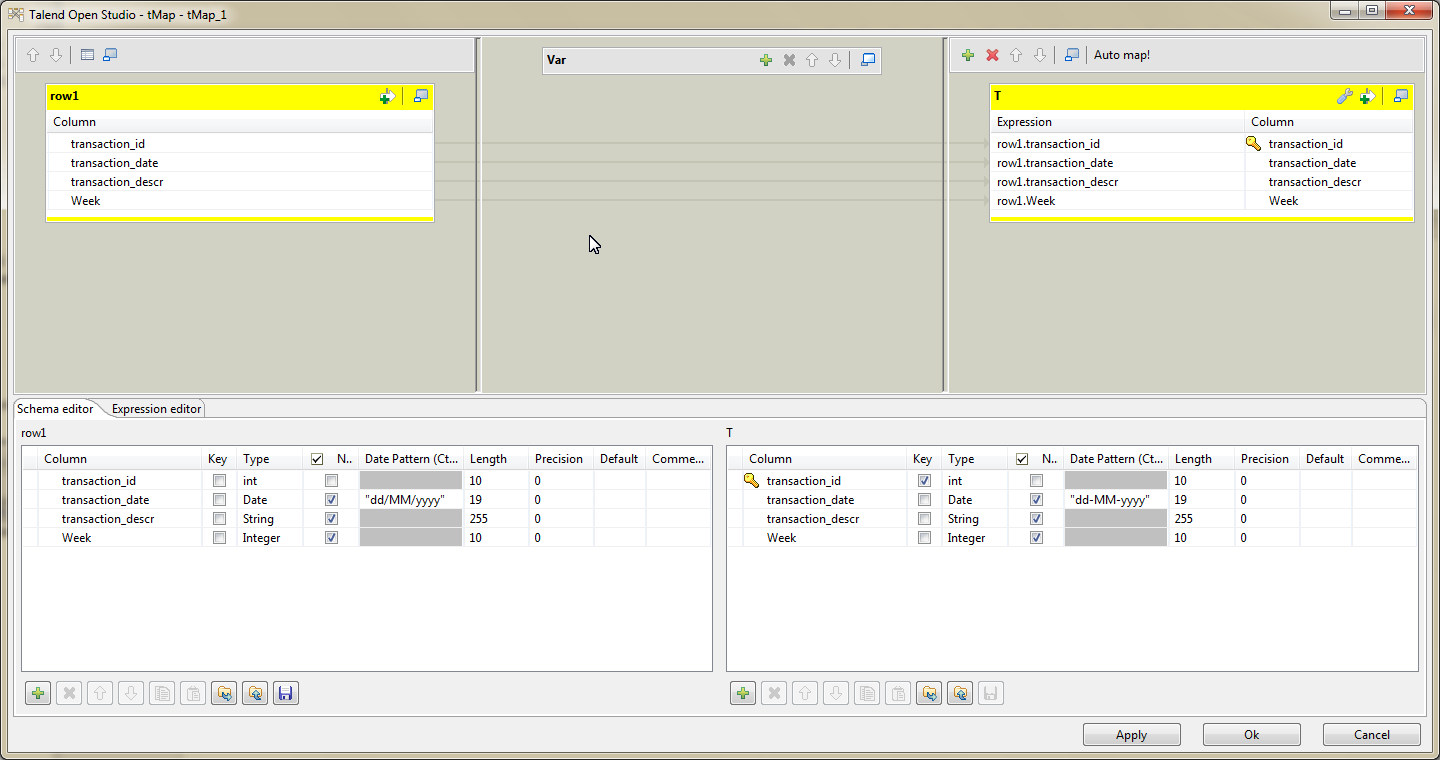Select the Schema editor tab
This screenshot has height=760, width=1440.
55,408
